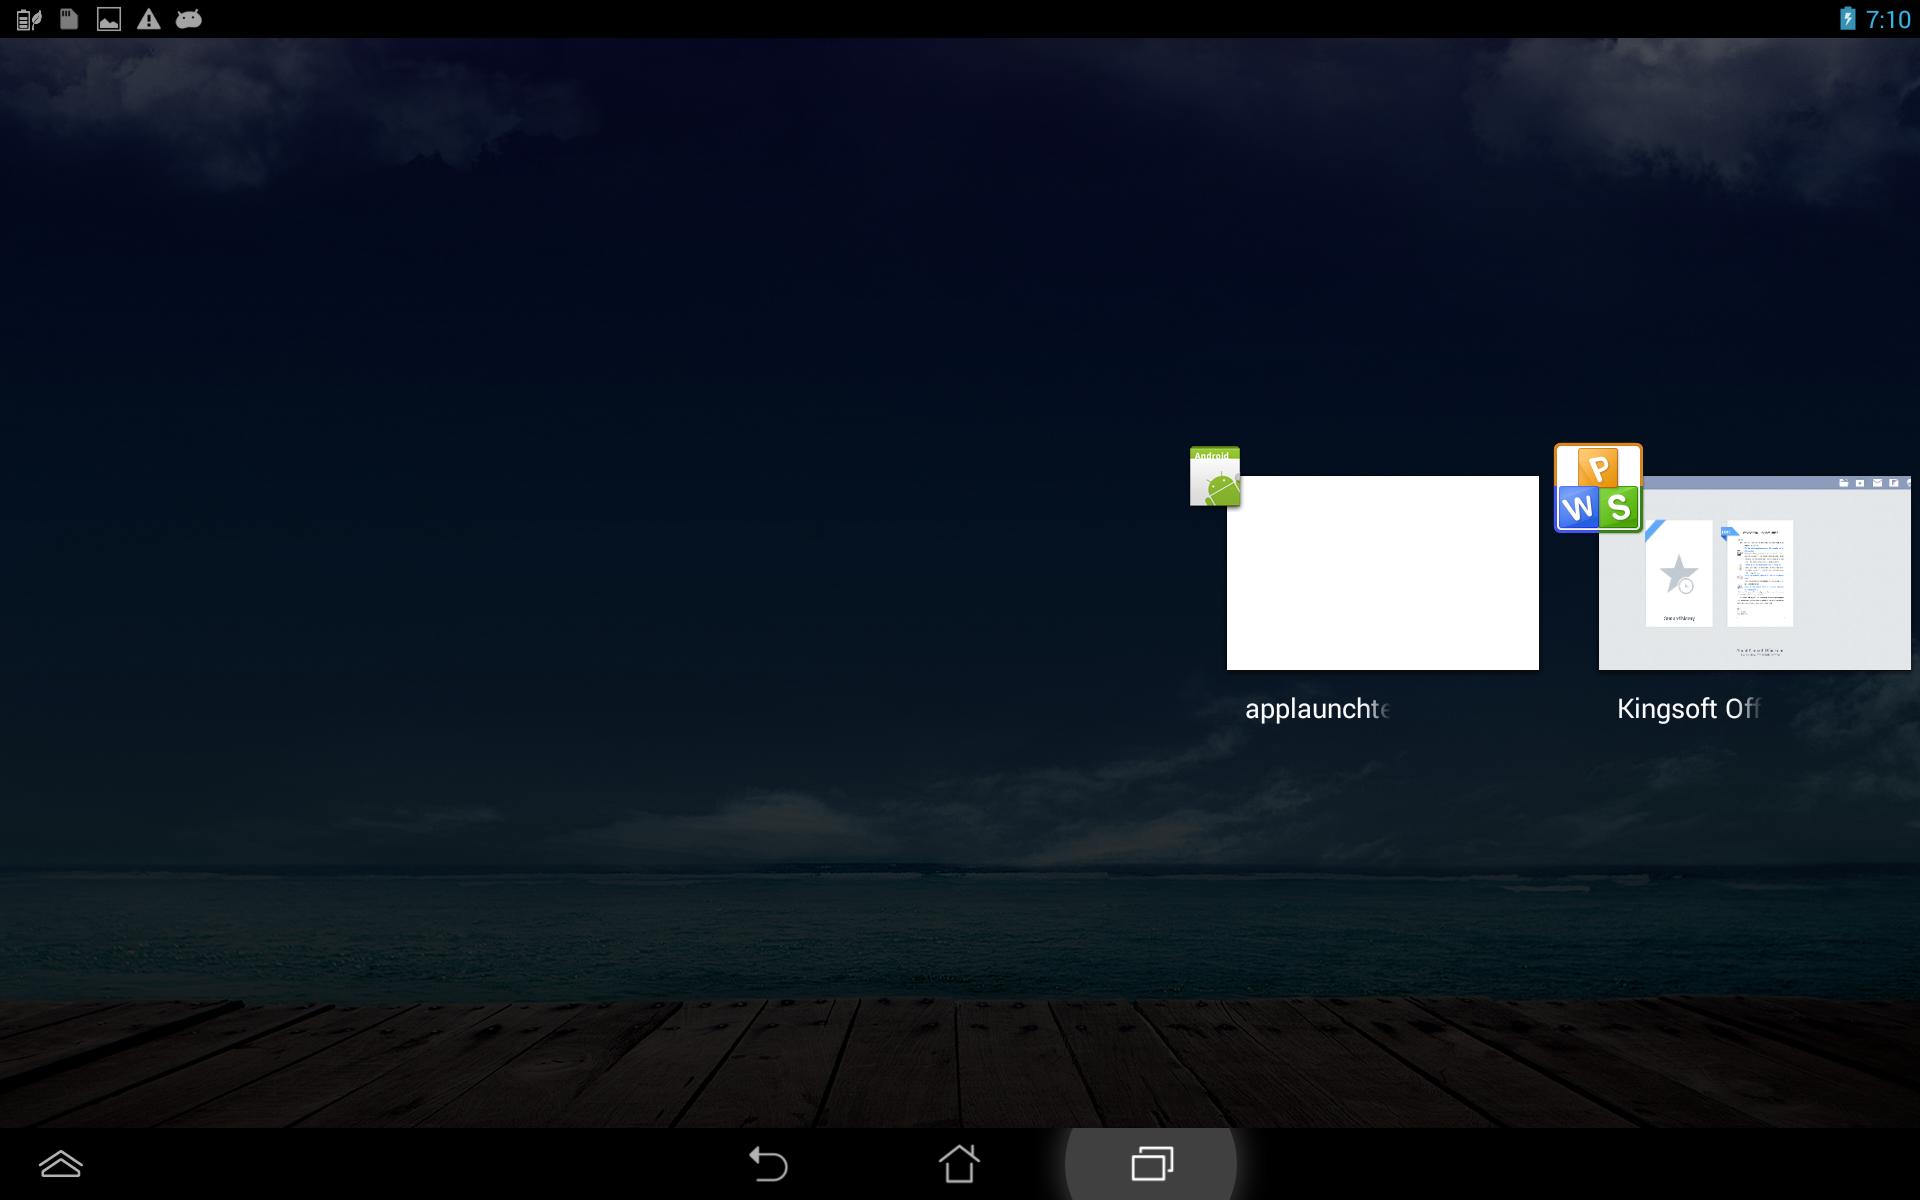This screenshot has width=1920, height=1200.
Task: Click the green Android applaunchtest app icon
Action: pos(1215,477)
